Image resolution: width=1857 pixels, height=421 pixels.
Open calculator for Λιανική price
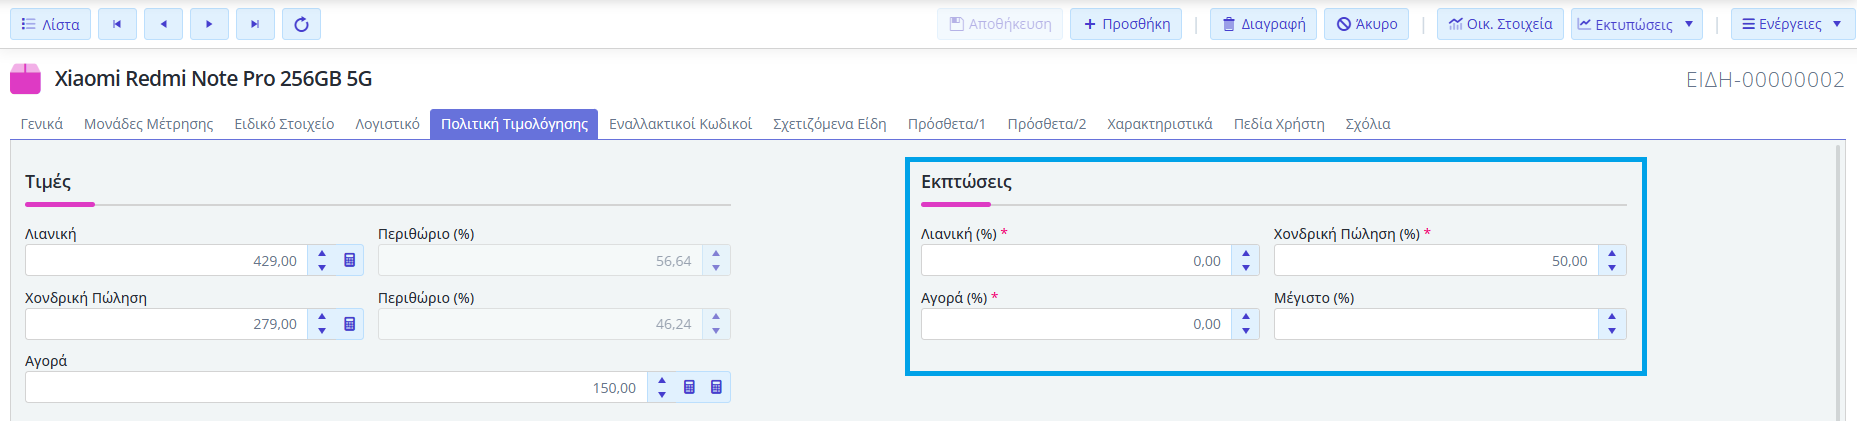tap(350, 260)
